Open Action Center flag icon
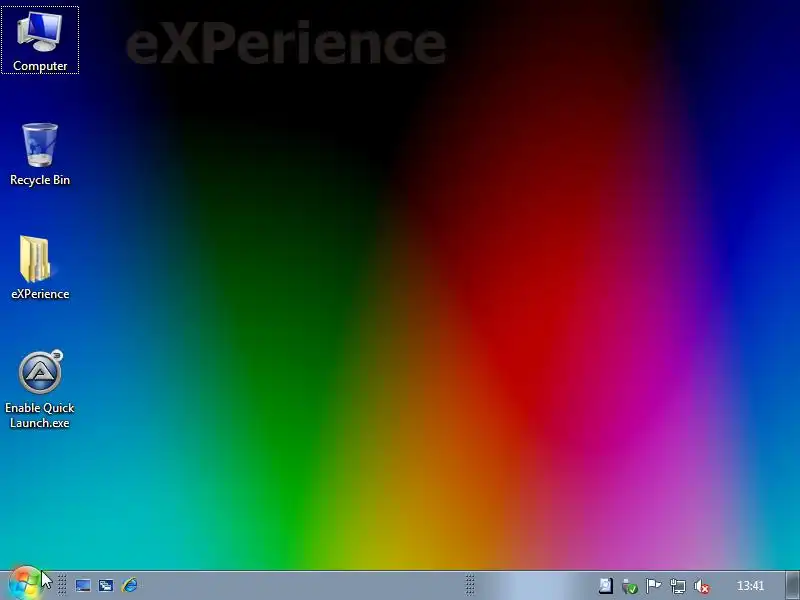Image resolution: width=800 pixels, height=600 pixels. click(654, 586)
